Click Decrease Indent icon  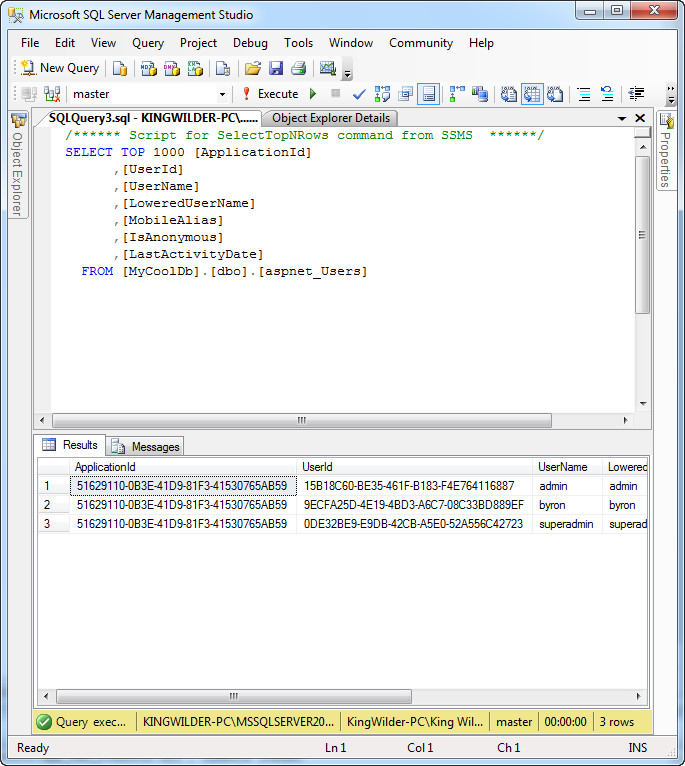pyautogui.click(x=636, y=94)
